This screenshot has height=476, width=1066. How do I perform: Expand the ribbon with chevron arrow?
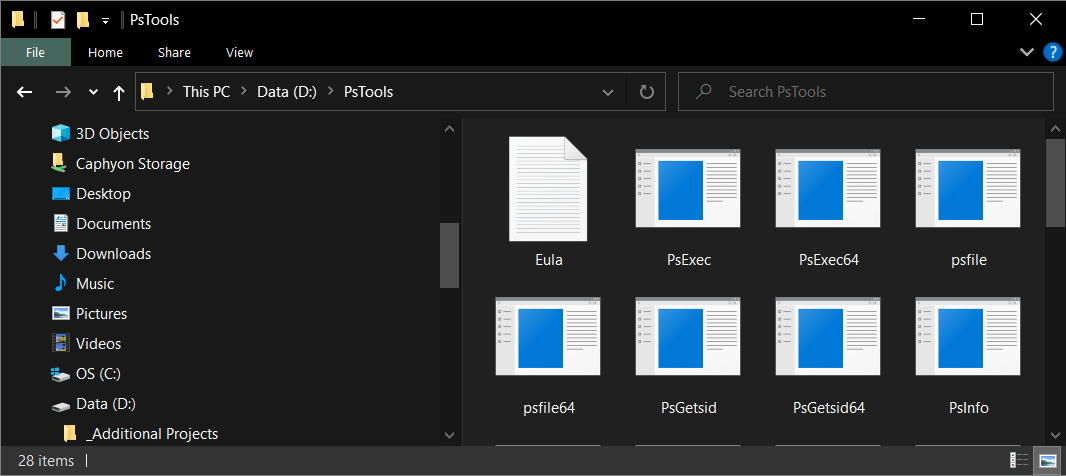(1027, 52)
